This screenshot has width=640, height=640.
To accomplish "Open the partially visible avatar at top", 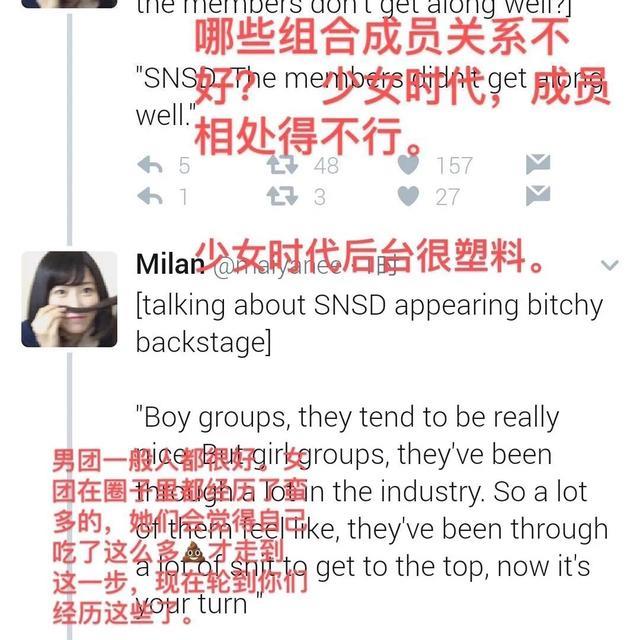I will [x=69, y=4].
